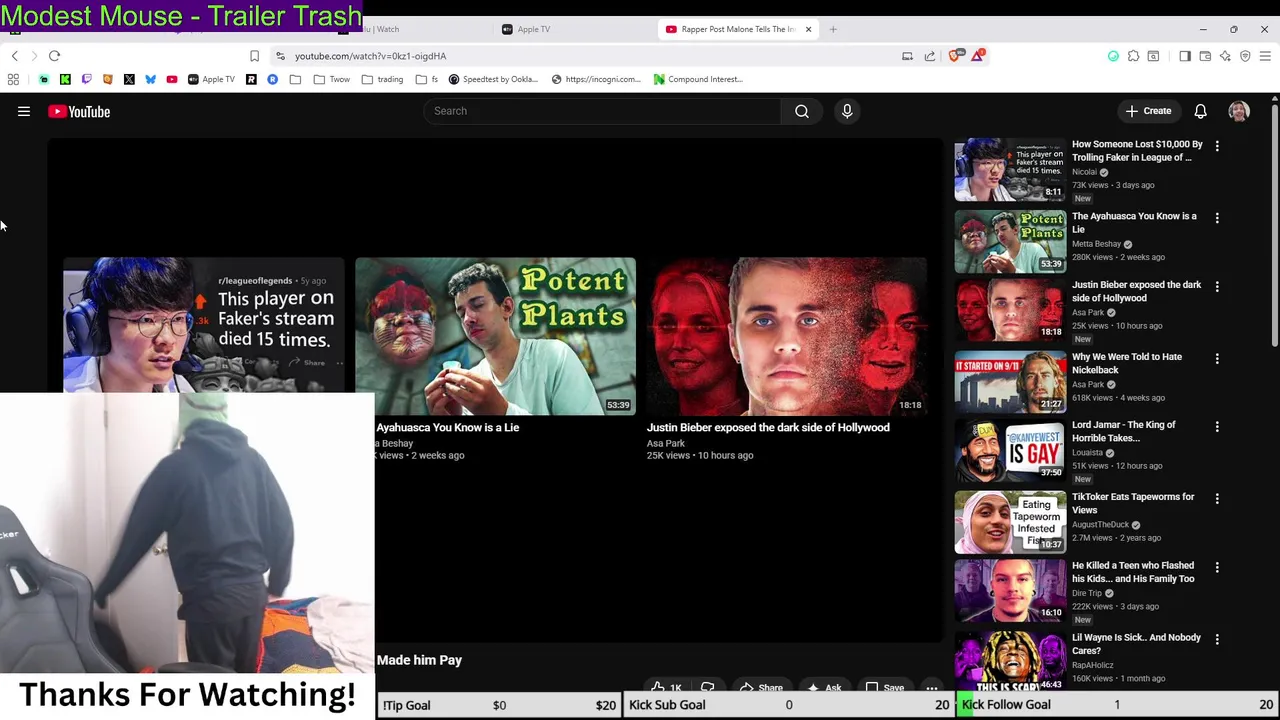Open end-screen video Justin Bieber exposed Hollywood
The width and height of the screenshot is (1280, 720).
point(787,336)
